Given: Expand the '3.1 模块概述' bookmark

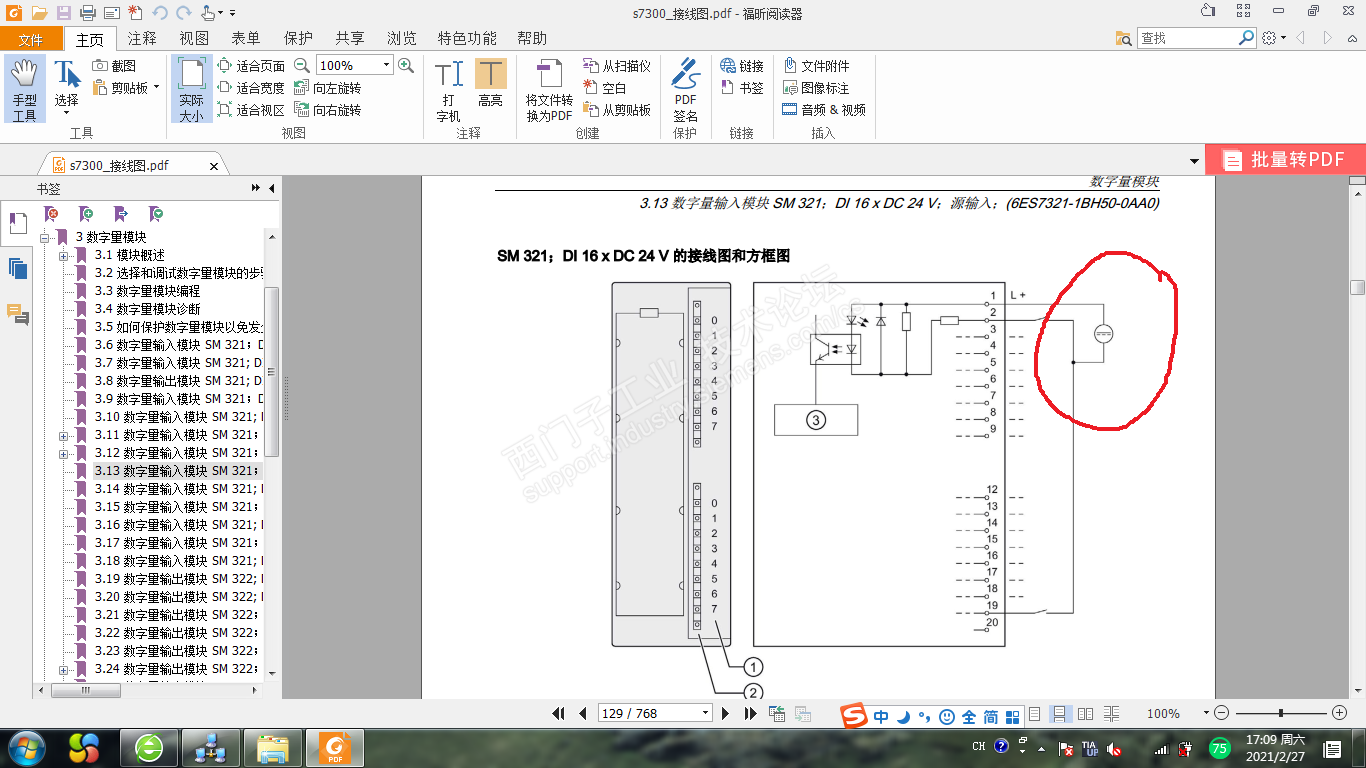Looking at the screenshot, I should pyautogui.click(x=63, y=255).
